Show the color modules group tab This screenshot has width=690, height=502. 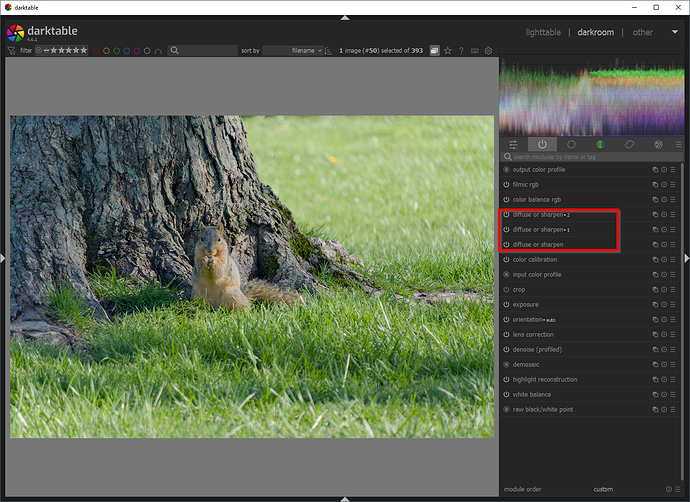(x=600, y=144)
